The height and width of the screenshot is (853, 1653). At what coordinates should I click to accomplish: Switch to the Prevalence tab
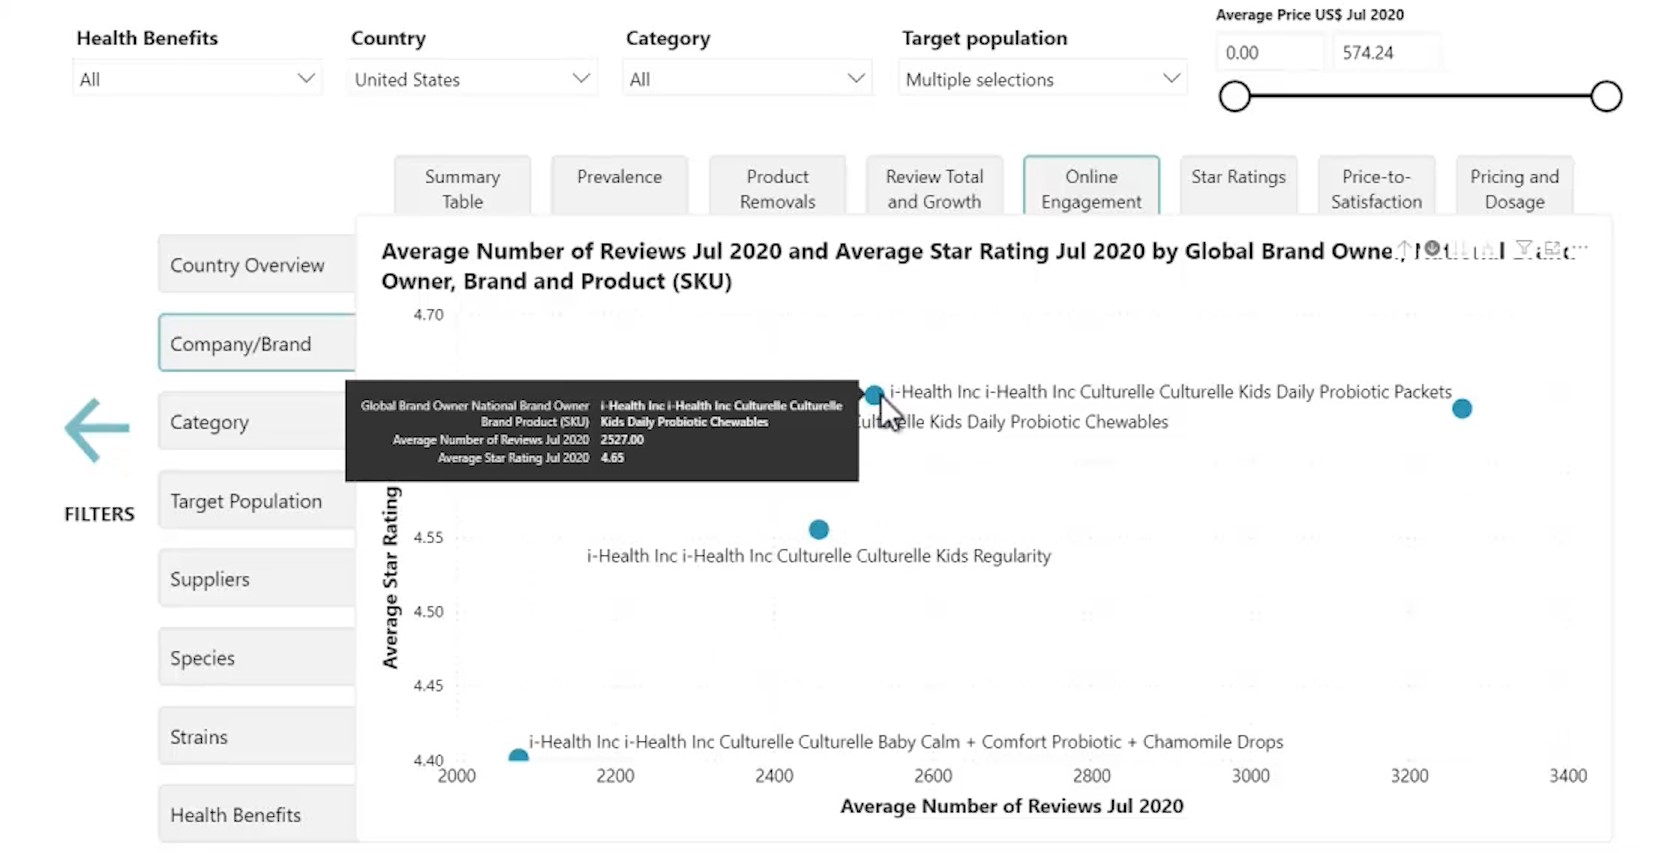pyautogui.click(x=619, y=185)
